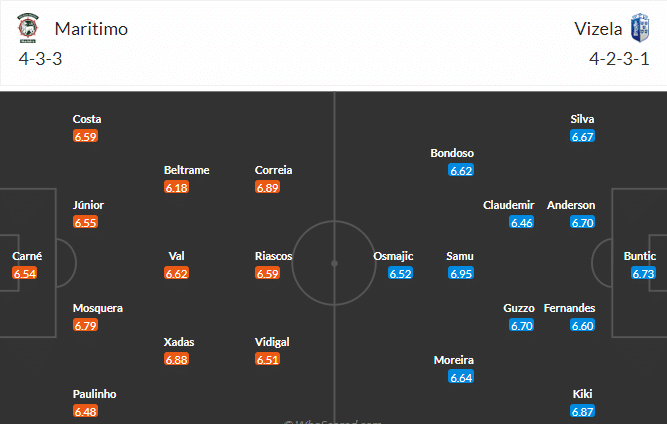Select Vizela striker Osmajic

pyautogui.click(x=393, y=256)
